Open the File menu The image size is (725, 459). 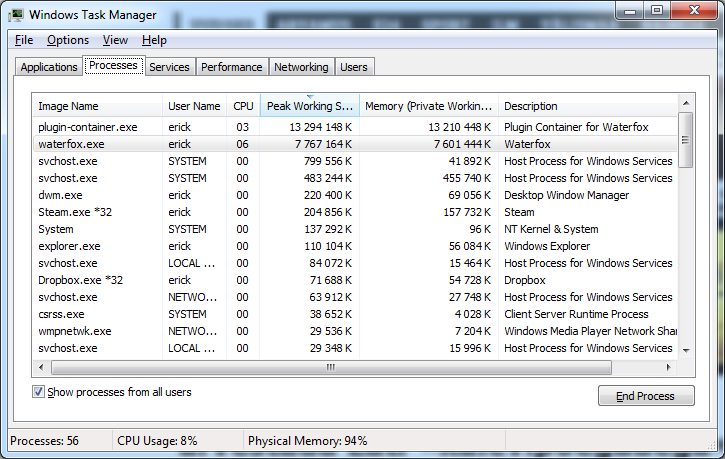24,40
